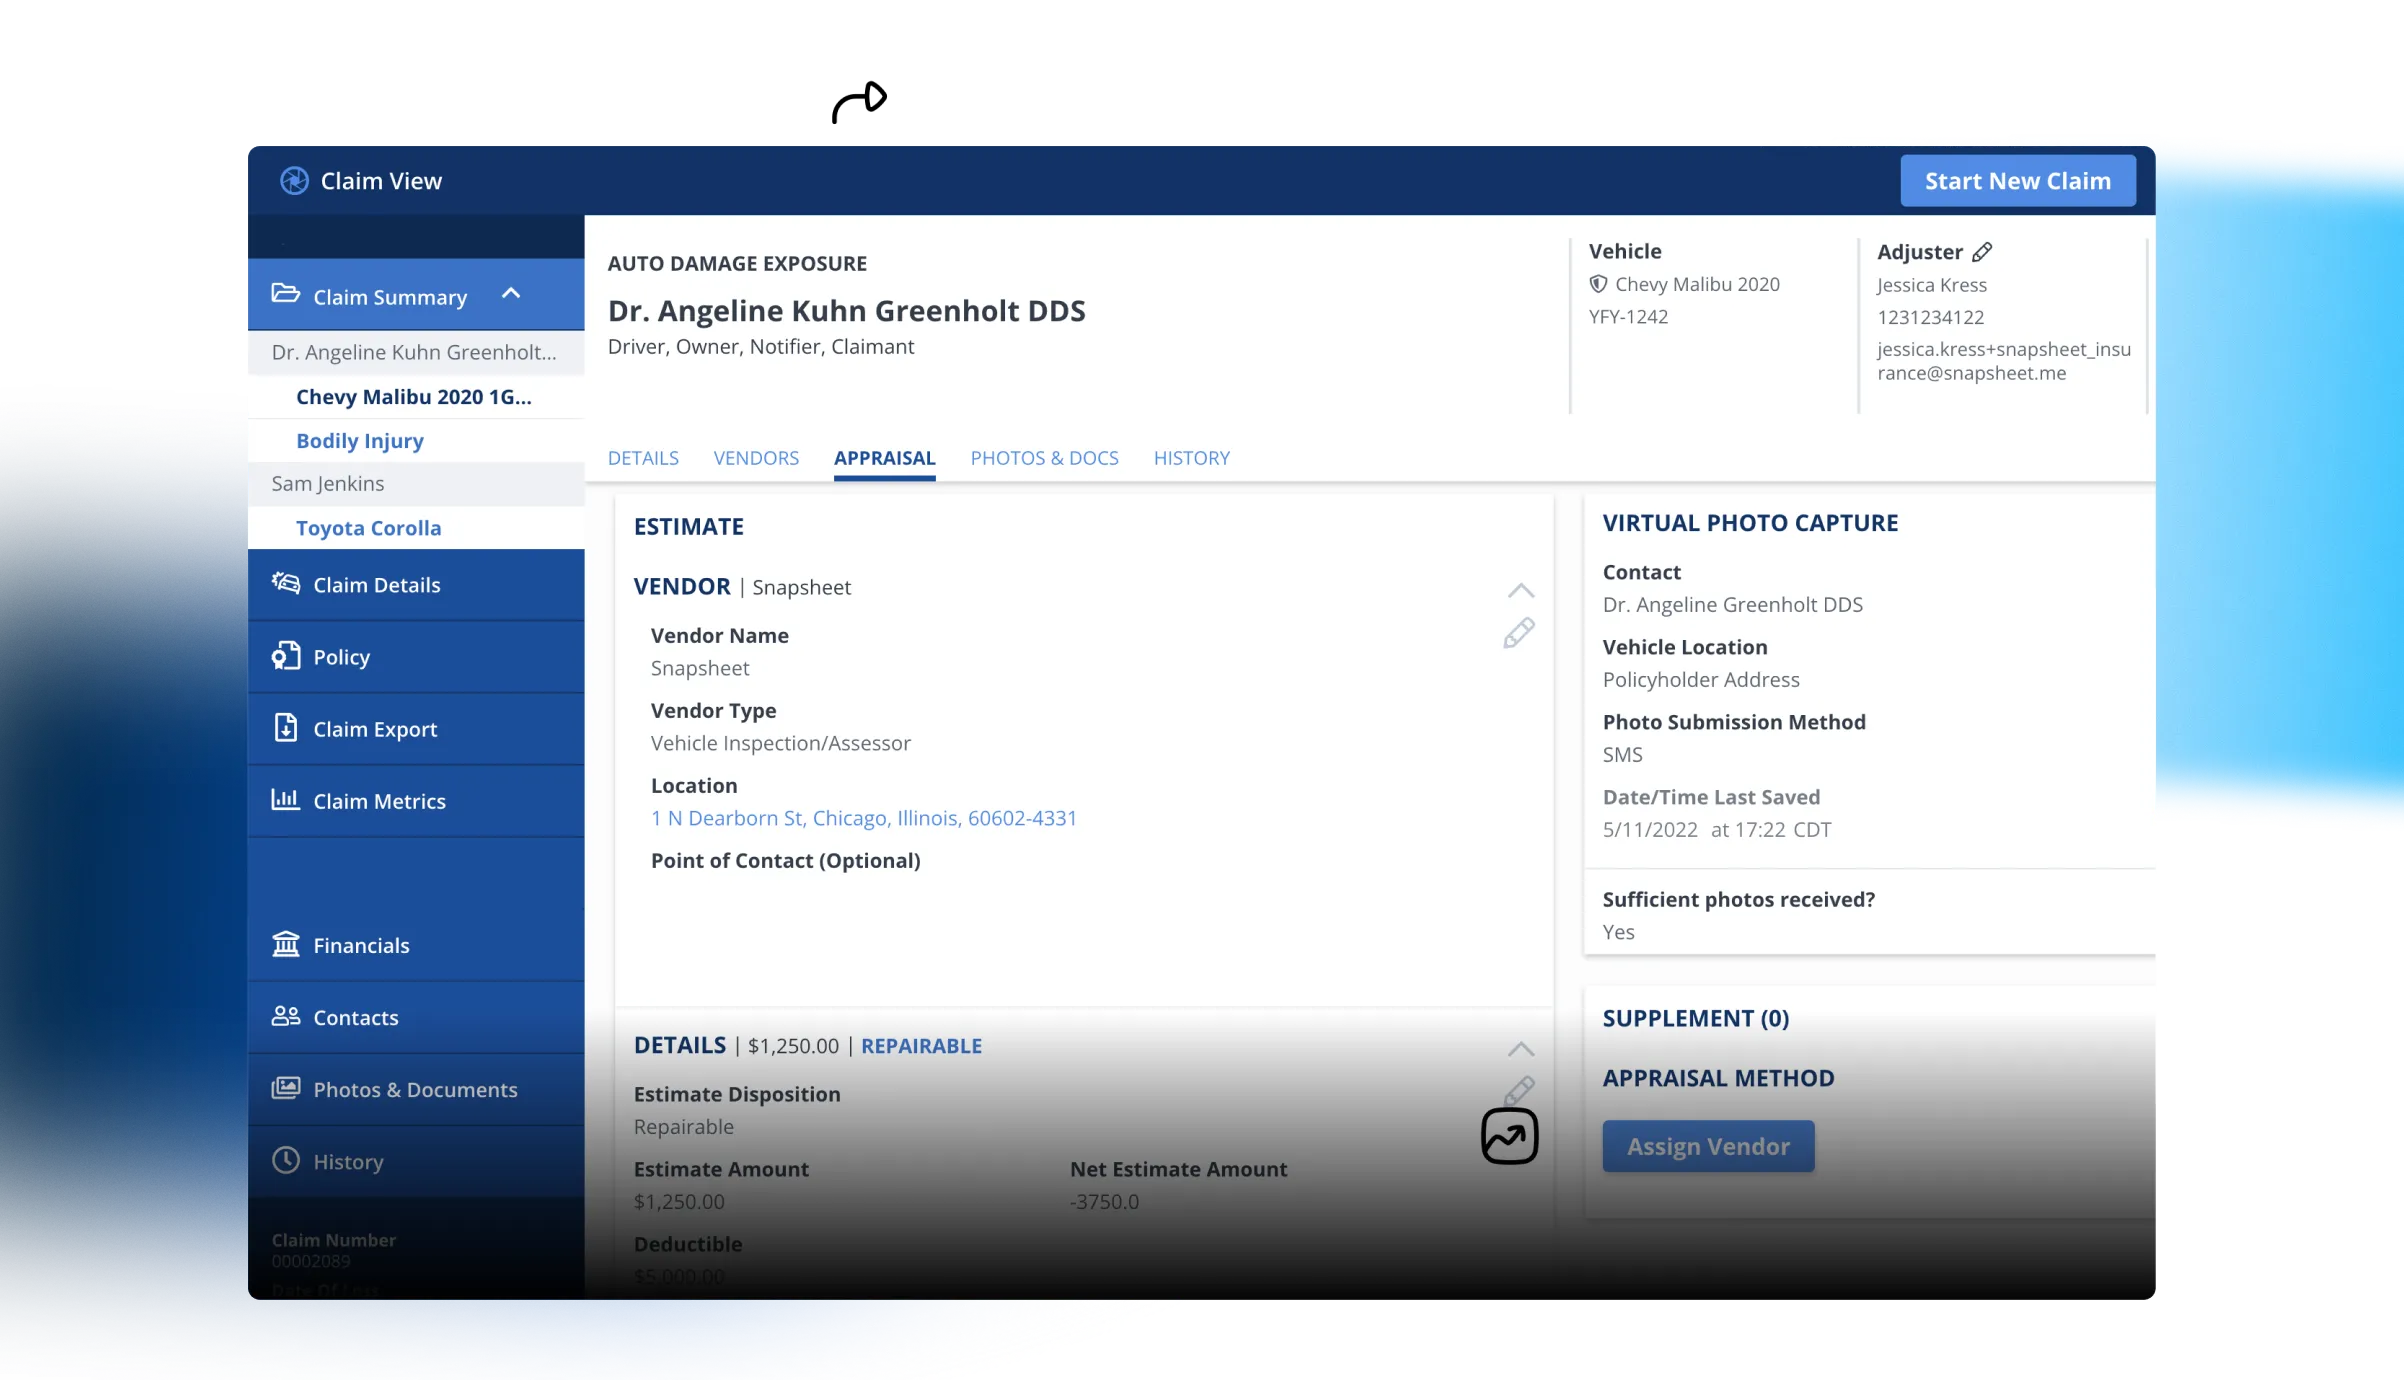Open Financials section
The image size is (2404, 1380).
click(x=361, y=945)
